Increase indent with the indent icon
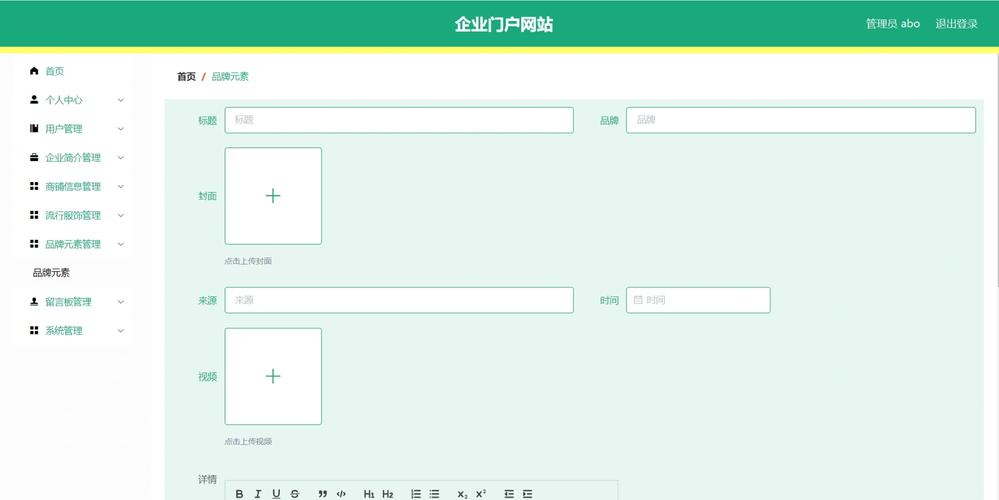The image size is (999, 500). [528, 494]
